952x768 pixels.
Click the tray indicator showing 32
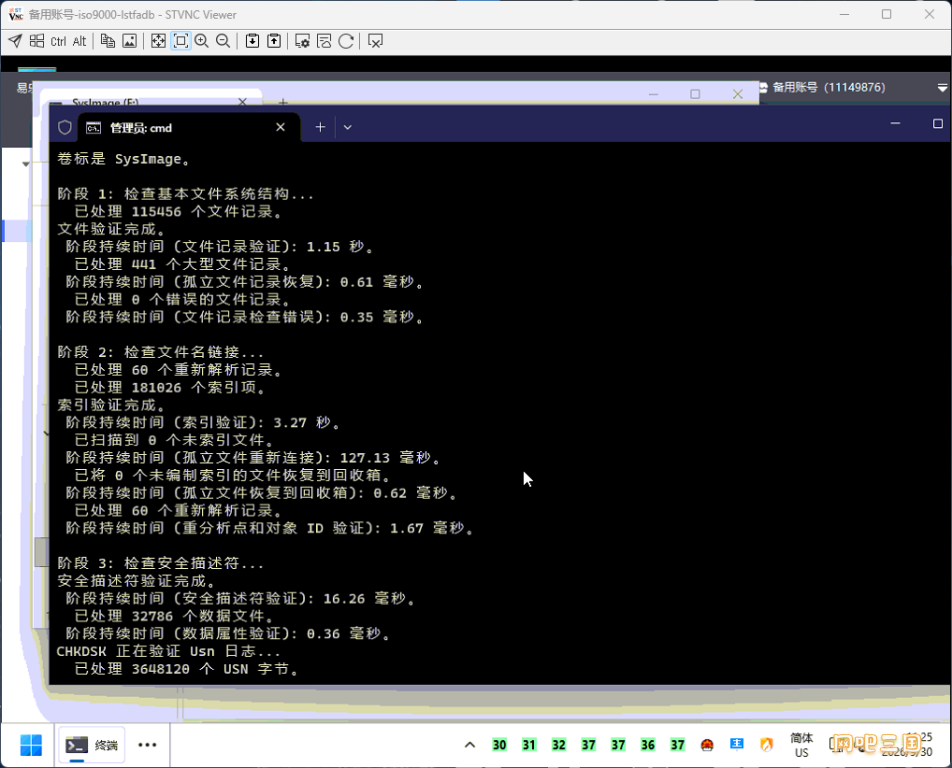point(559,745)
